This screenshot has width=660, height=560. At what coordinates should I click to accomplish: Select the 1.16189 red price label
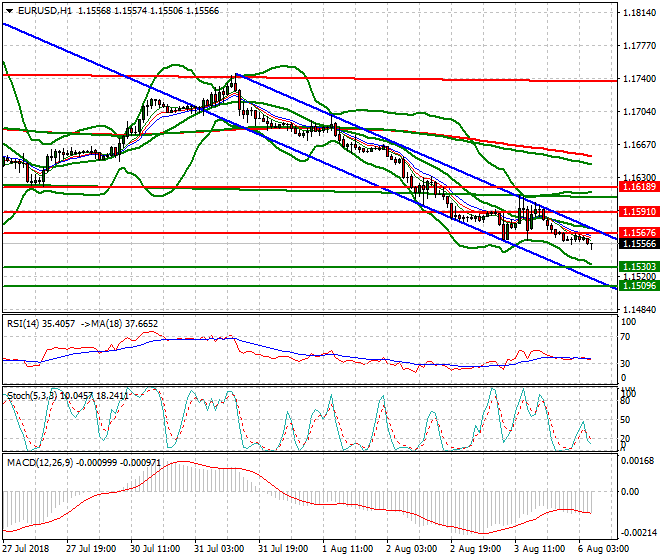[638, 187]
